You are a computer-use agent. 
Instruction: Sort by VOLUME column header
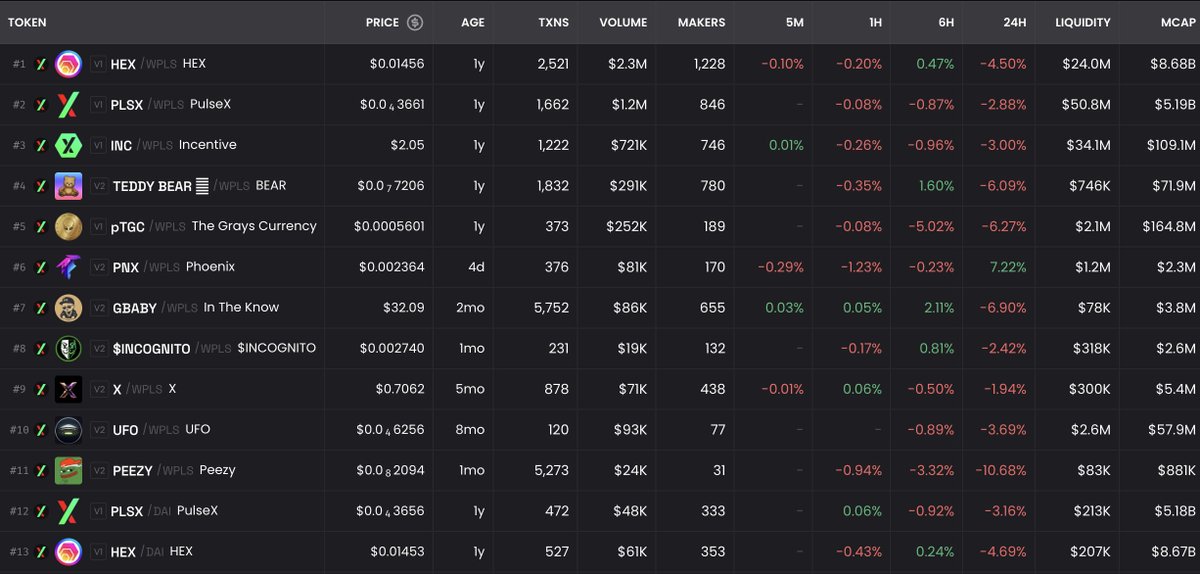(x=623, y=22)
